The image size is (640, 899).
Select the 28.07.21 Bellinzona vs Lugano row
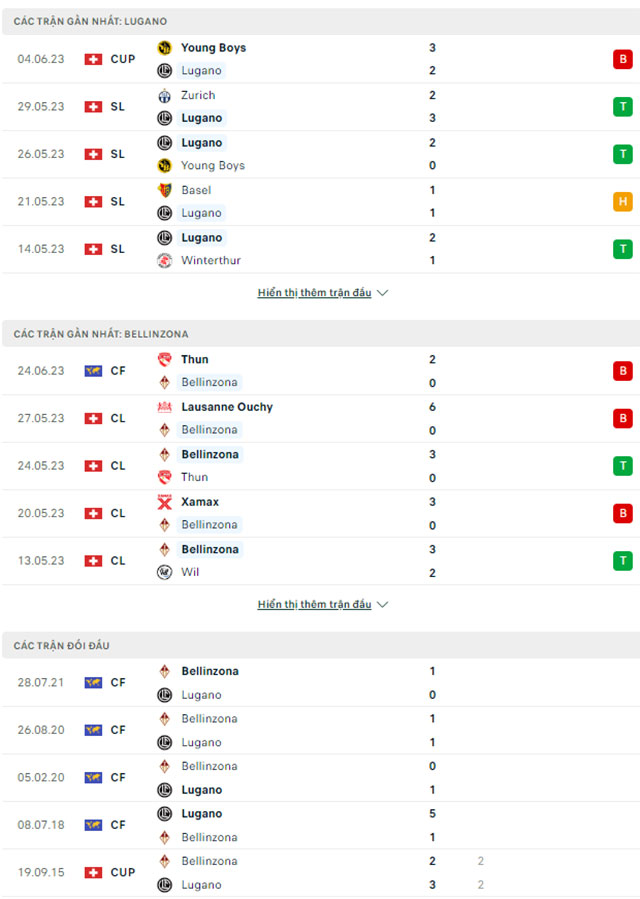pos(320,683)
